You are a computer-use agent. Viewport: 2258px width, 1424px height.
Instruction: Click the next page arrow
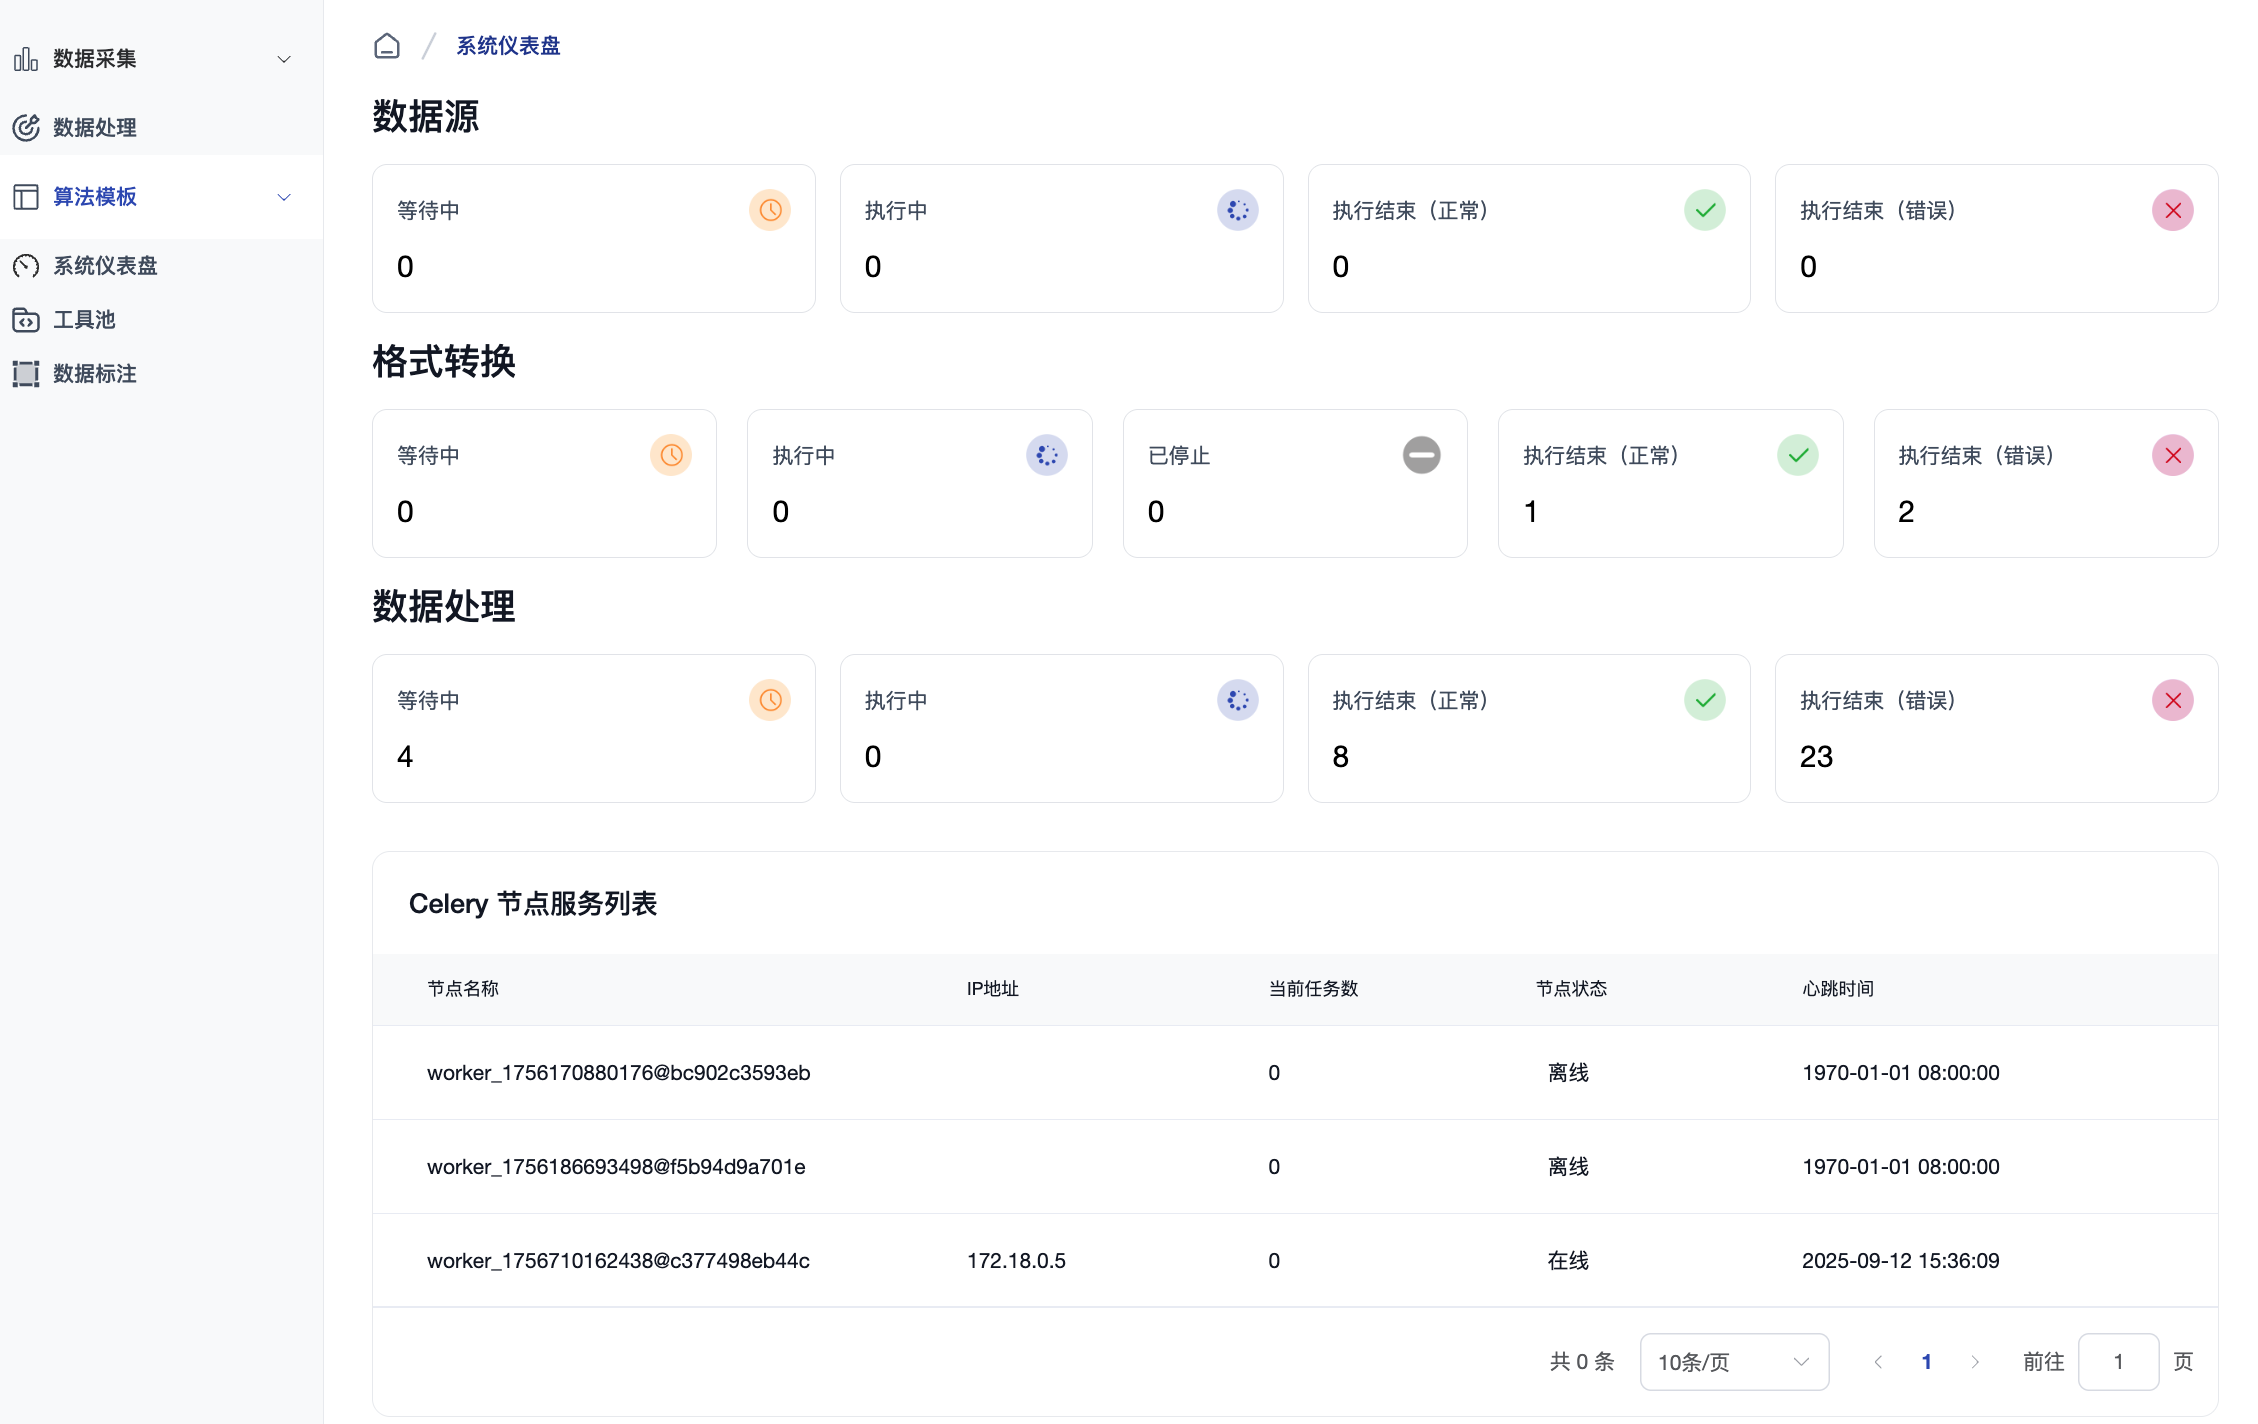1974,1361
